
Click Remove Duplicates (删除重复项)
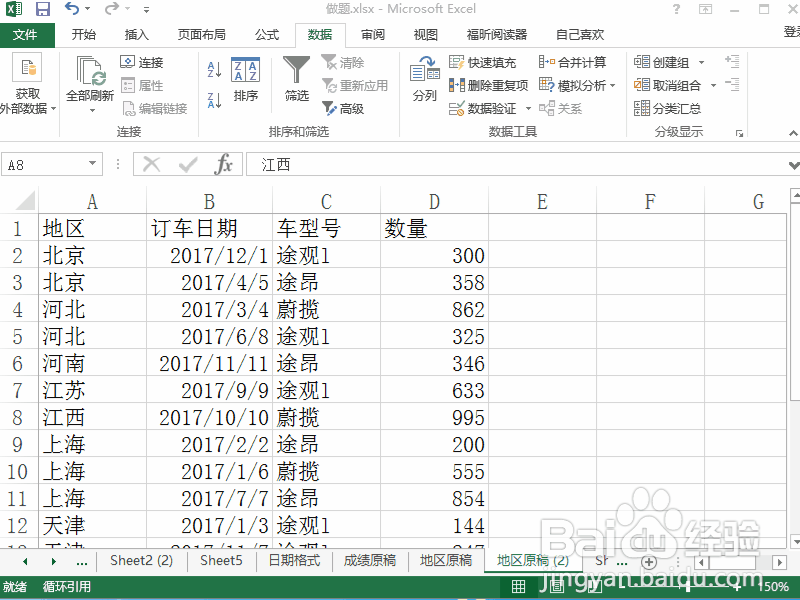pyautogui.click(x=488, y=85)
